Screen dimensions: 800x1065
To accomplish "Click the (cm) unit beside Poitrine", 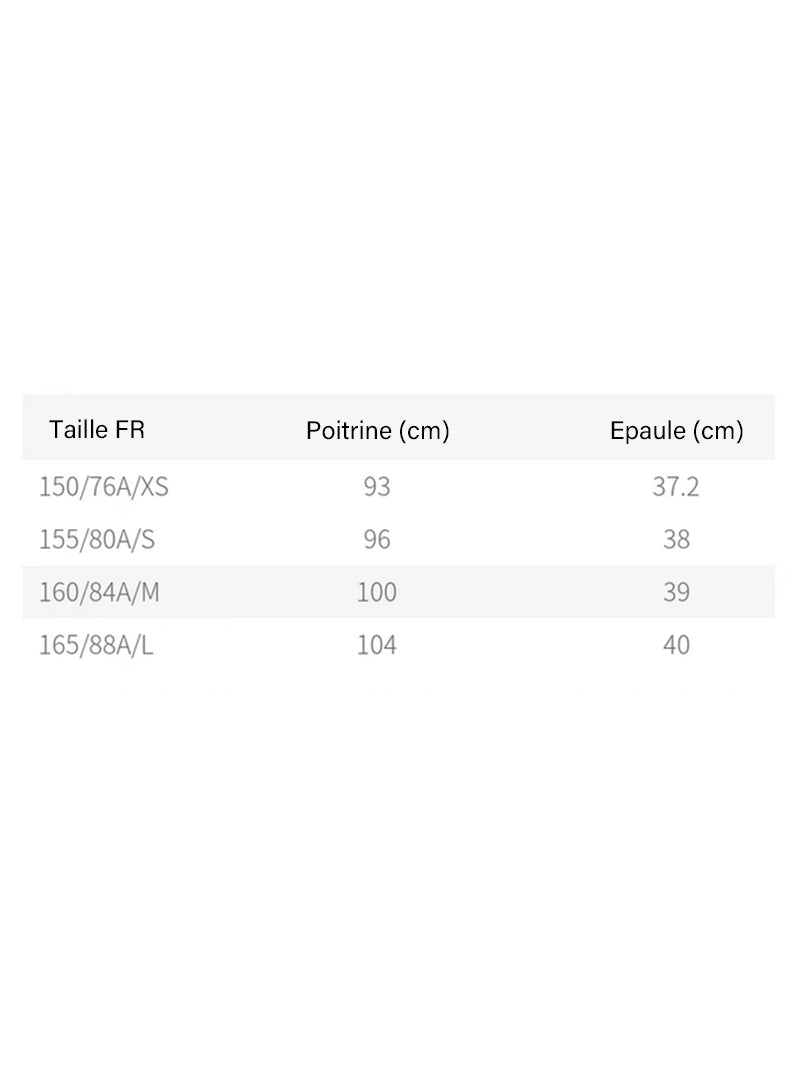I will coord(423,431).
